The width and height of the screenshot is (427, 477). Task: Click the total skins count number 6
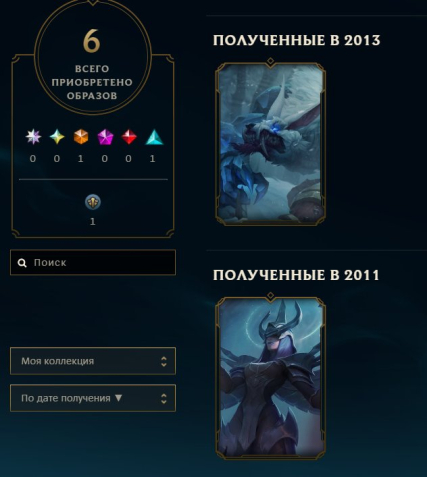click(91, 41)
